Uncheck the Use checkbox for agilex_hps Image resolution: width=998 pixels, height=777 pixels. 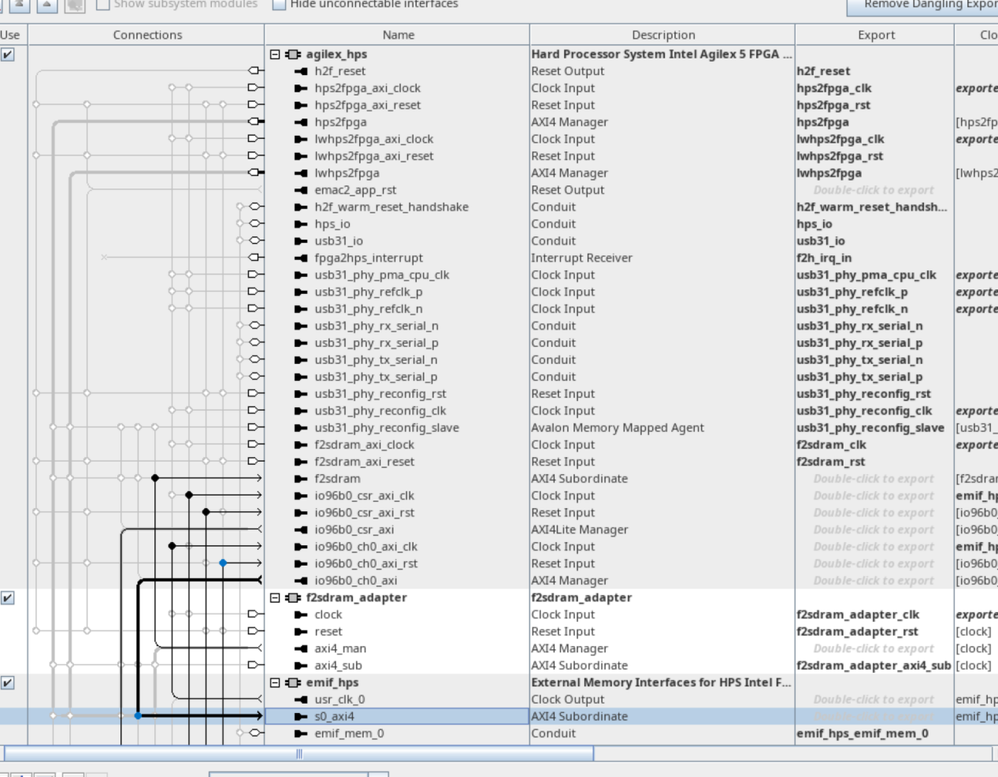(x=8, y=55)
